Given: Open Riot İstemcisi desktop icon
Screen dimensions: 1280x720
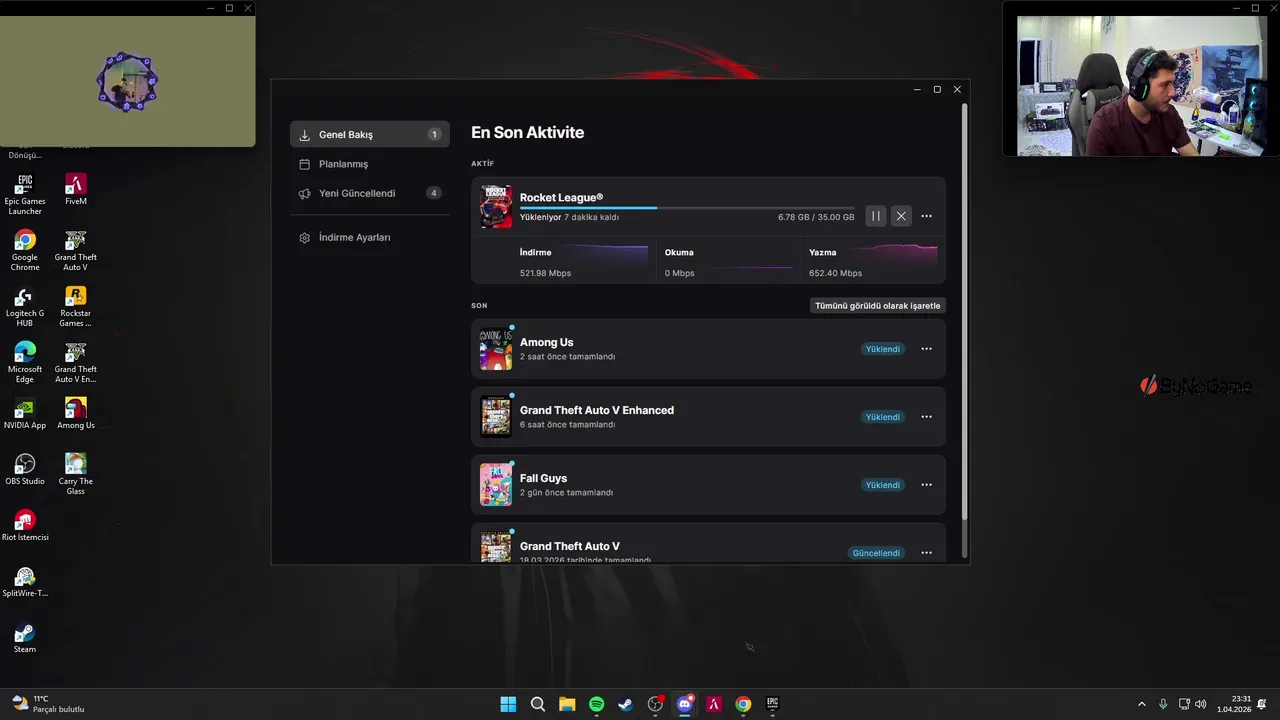Looking at the screenshot, I should [x=25, y=526].
